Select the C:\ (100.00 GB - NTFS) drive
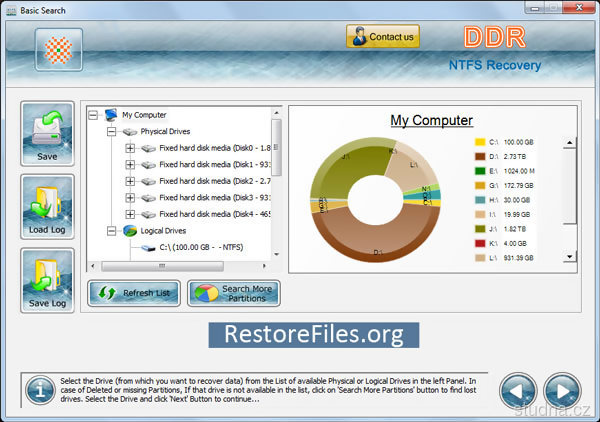Viewport: 600px width, 422px height. [x=201, y=248]
